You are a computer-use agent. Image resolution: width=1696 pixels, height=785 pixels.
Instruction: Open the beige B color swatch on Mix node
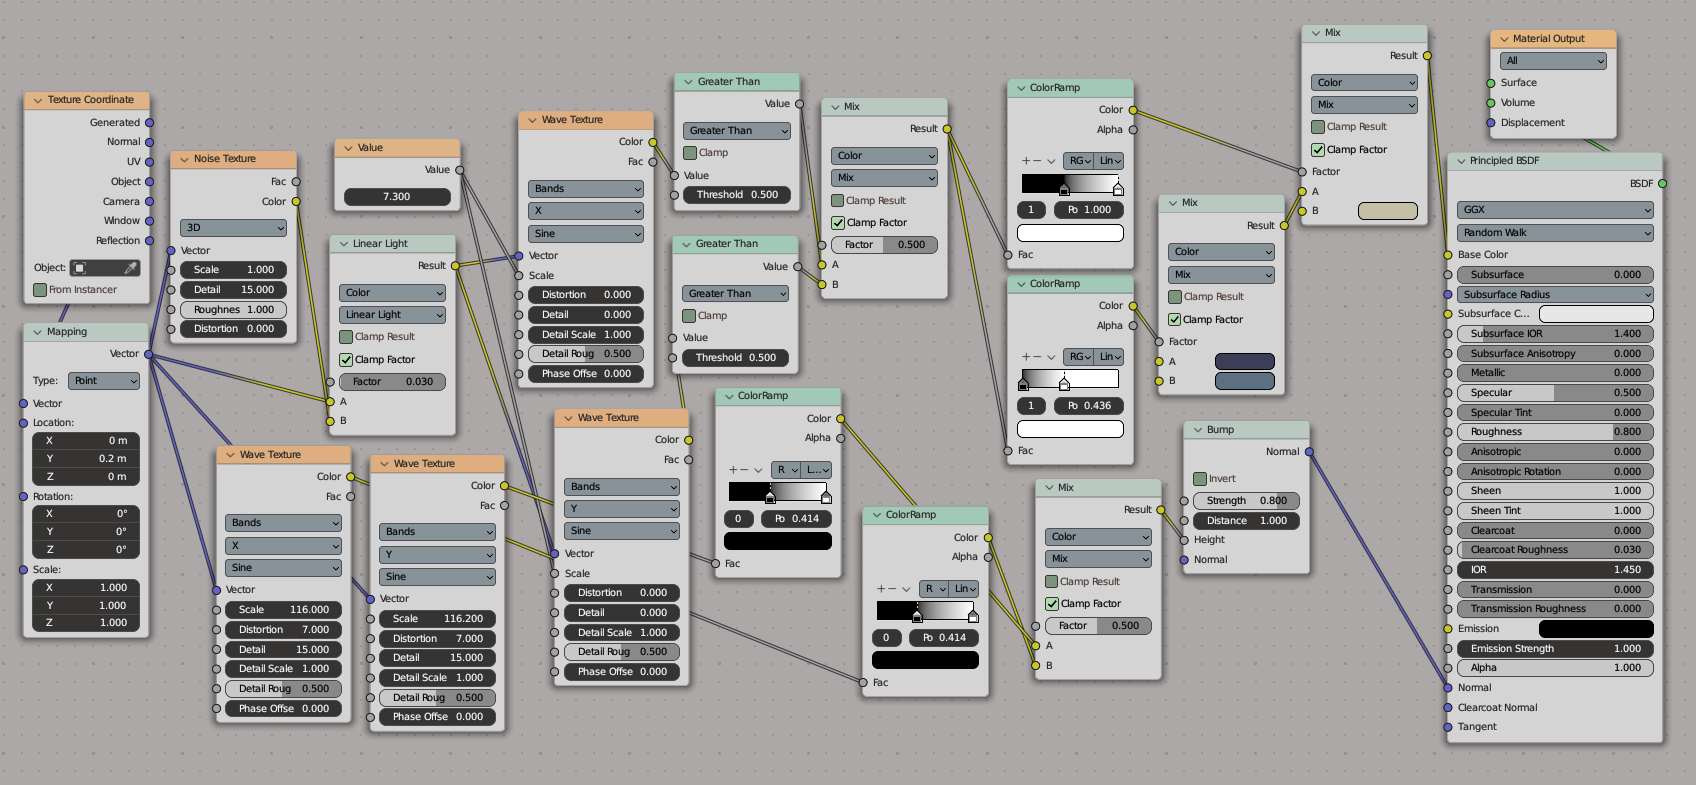click(1388, 211)
